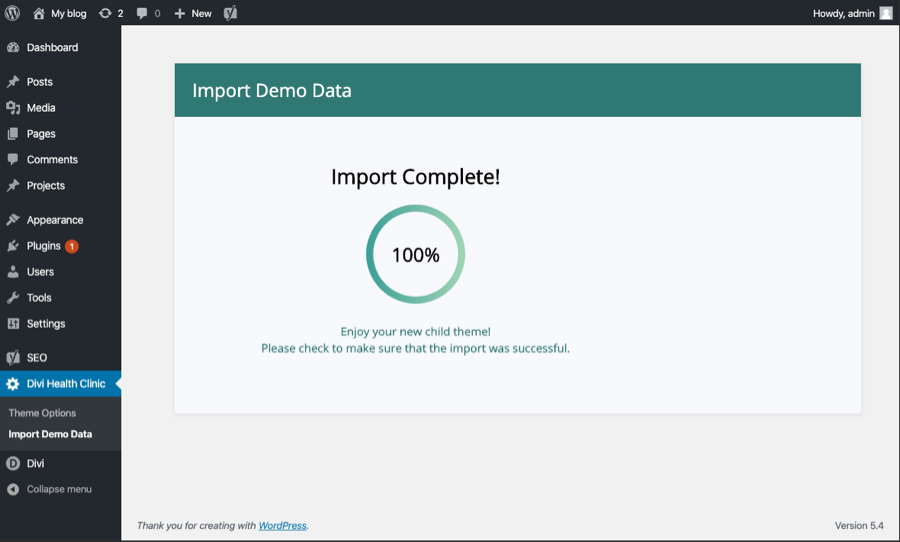Click the Divi logo icon in sidebar
Image resolution: width=900 pixels, height=542 pixels.
[13, 463]
